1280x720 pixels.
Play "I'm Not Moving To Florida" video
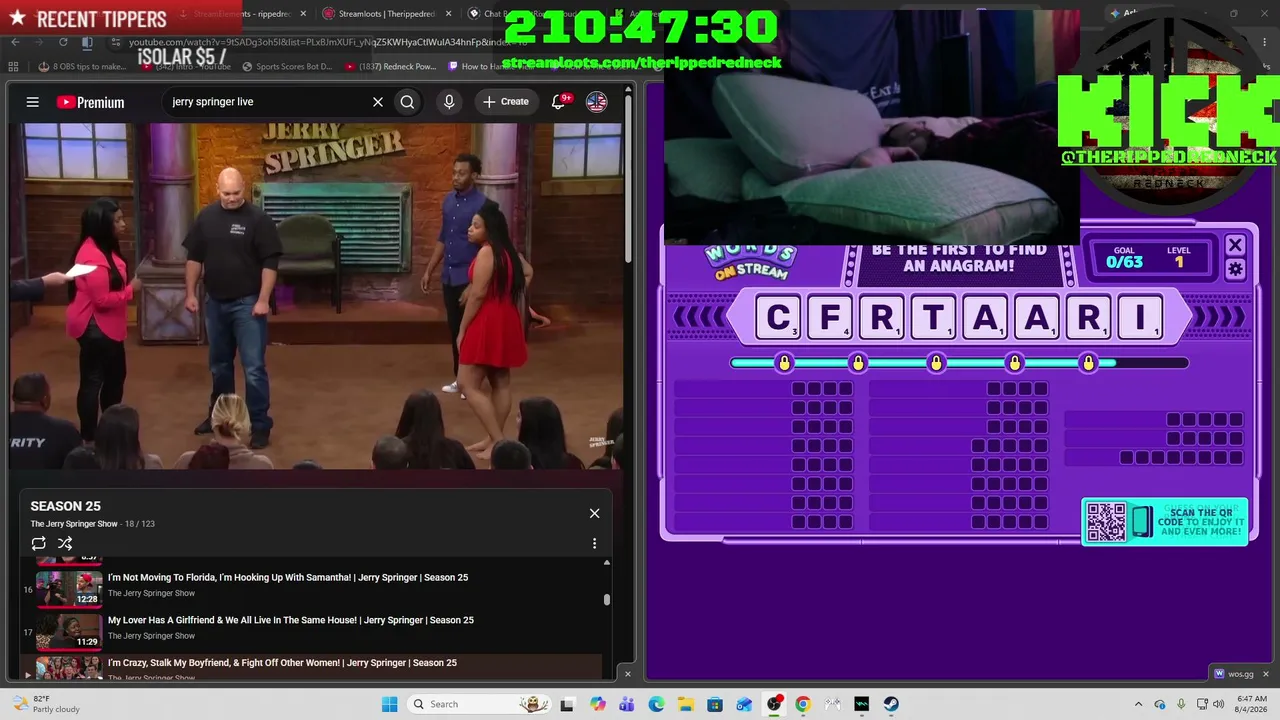point(288,577)
